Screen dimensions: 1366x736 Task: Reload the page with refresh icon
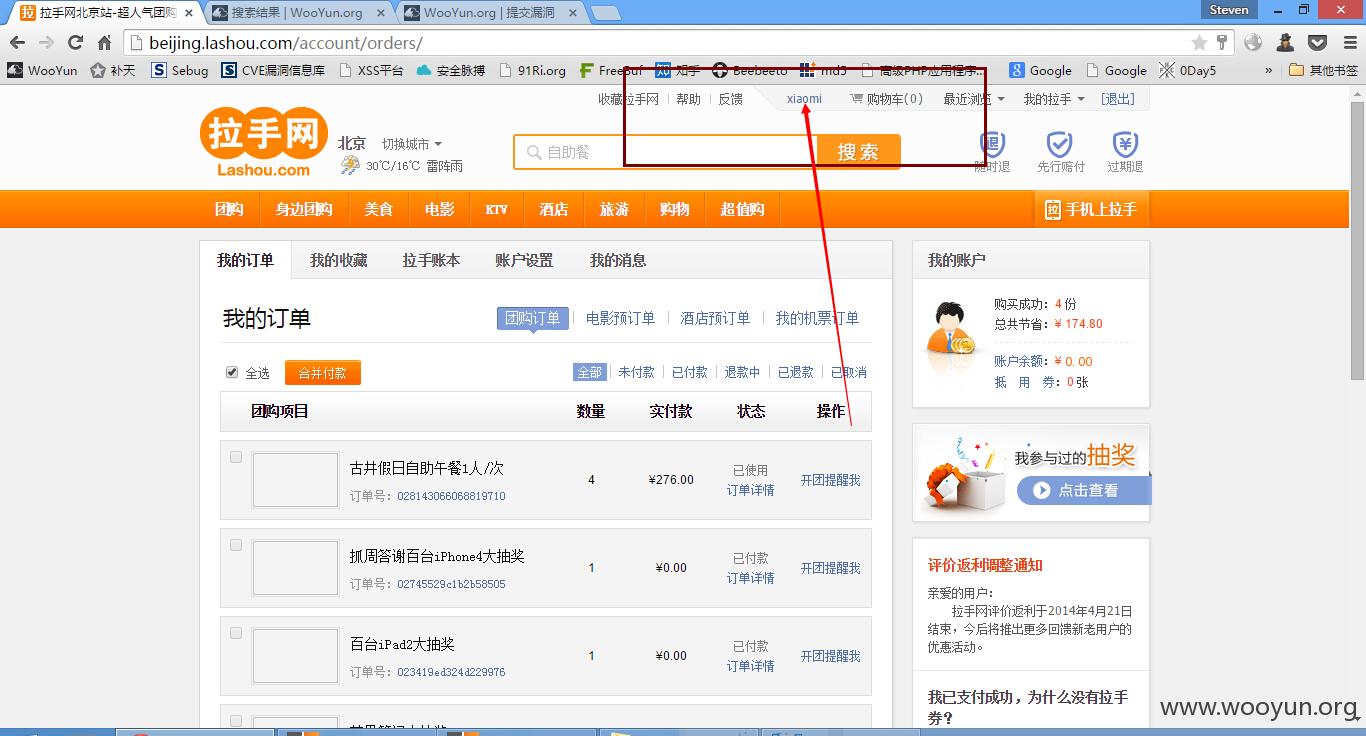tap(75, 43)
